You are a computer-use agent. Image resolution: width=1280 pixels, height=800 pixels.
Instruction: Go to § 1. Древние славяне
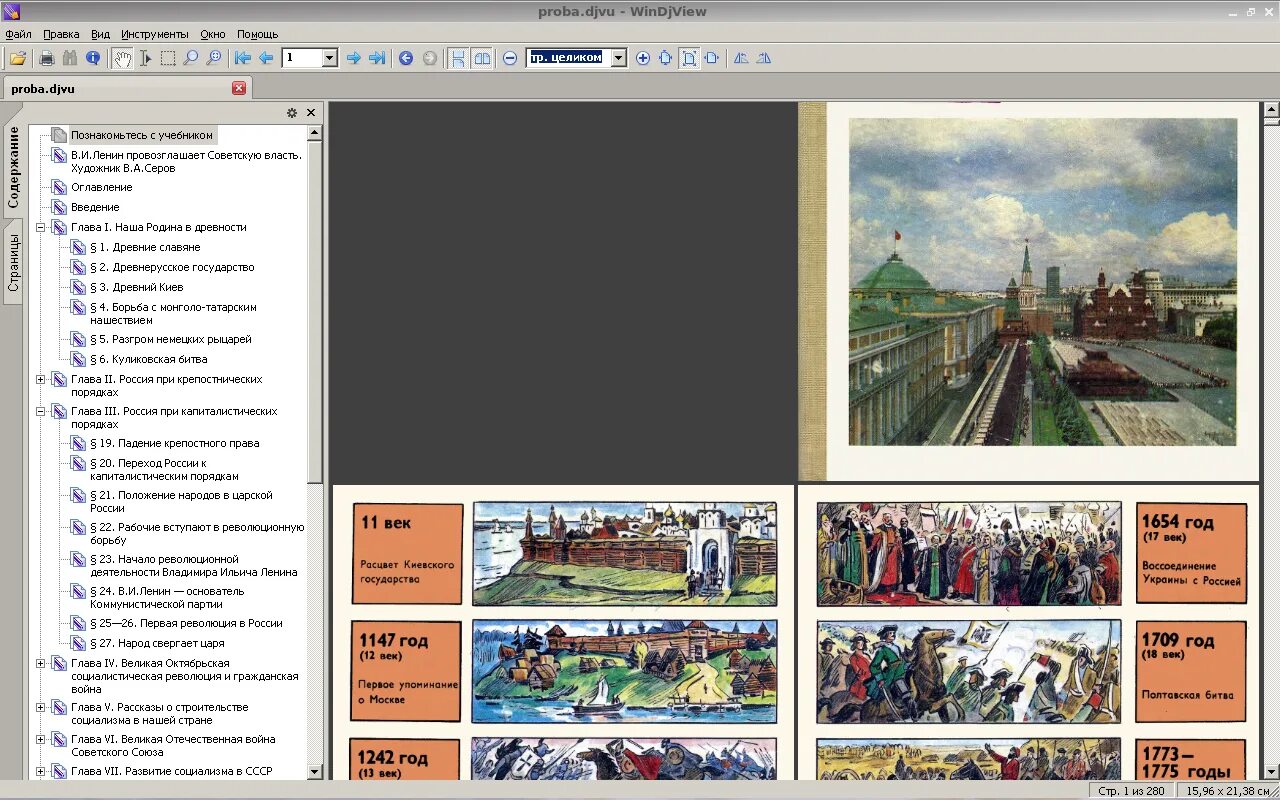pyautogui.click(x=145, y=247)
